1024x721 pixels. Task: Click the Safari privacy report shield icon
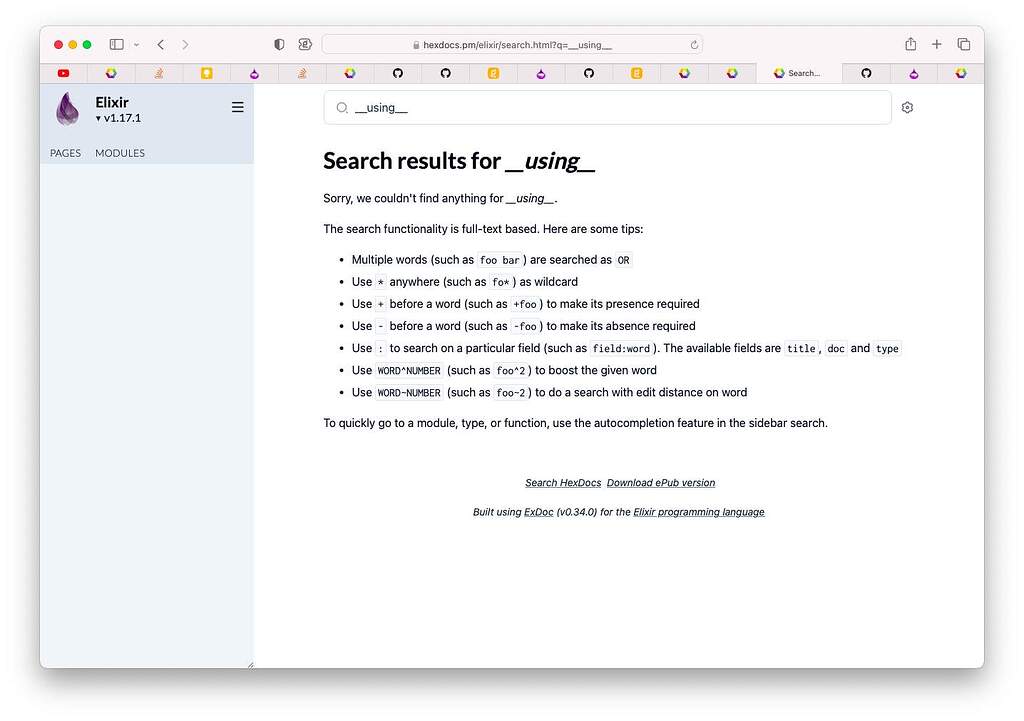pyautogui.click(x=278, y=44)
